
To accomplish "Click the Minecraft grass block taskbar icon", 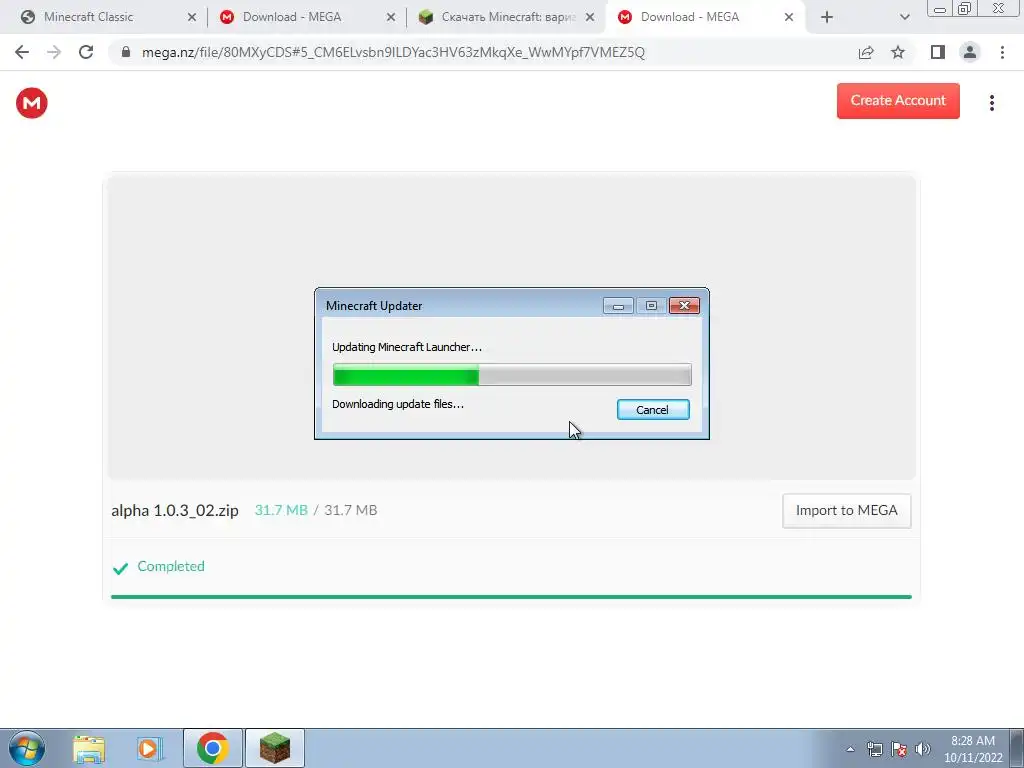I will pos(275,748).
